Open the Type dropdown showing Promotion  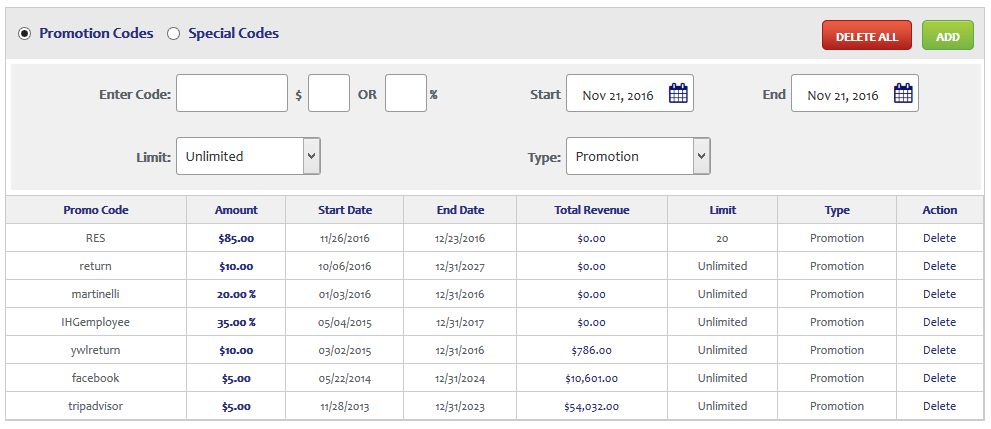point(638,156)
